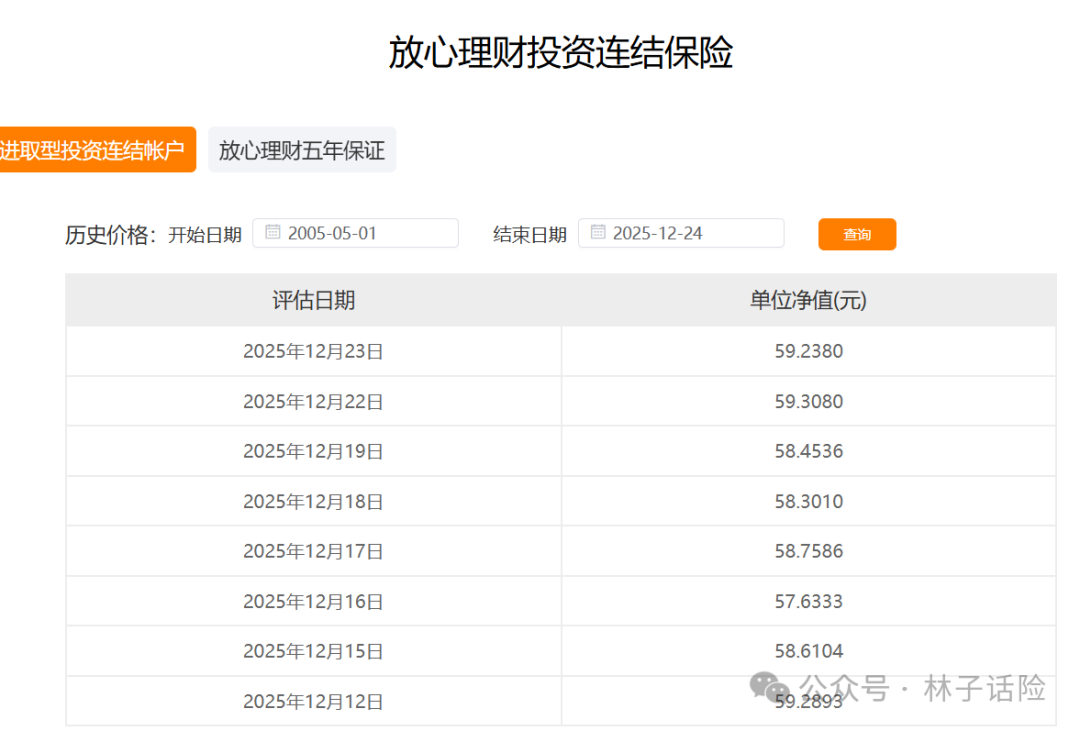The image size is (1080, 731).
Task: Select the 2025年12月22日 date cell
Action: [x=313, y=401]
